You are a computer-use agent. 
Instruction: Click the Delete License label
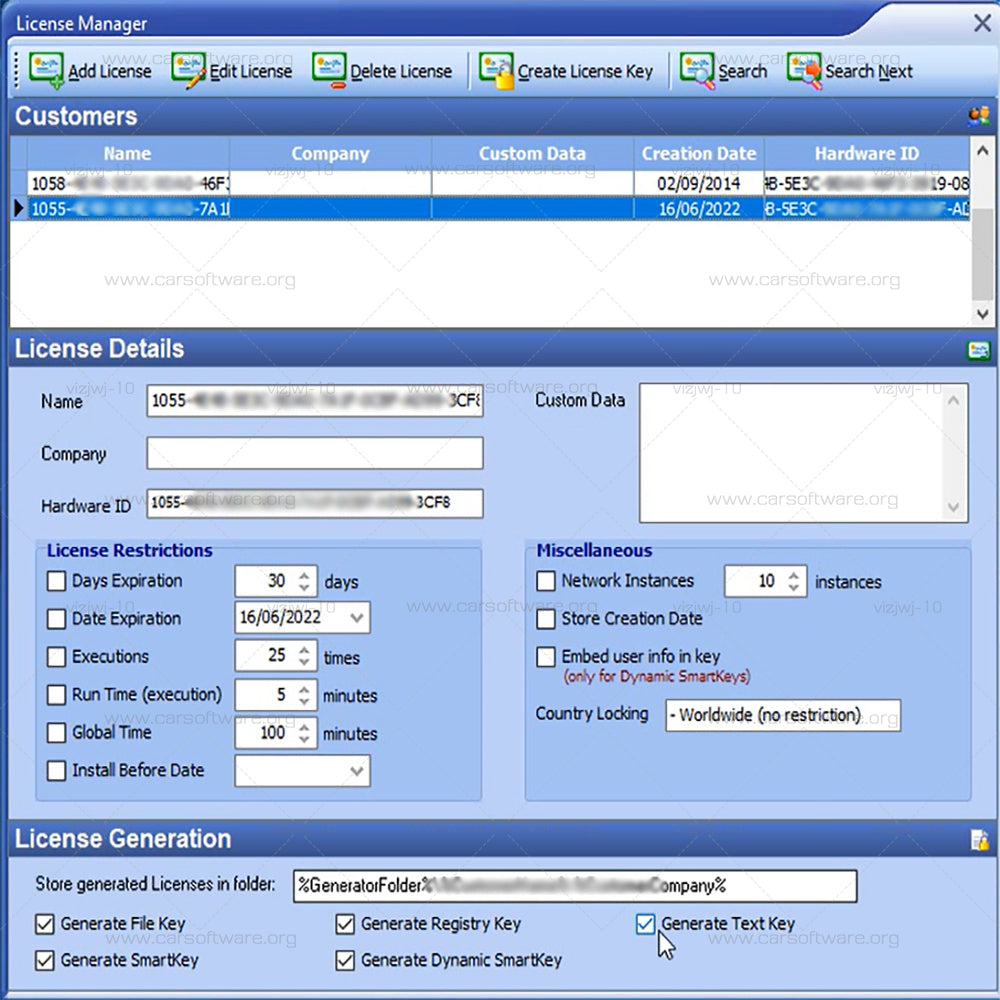pos(401,71)
